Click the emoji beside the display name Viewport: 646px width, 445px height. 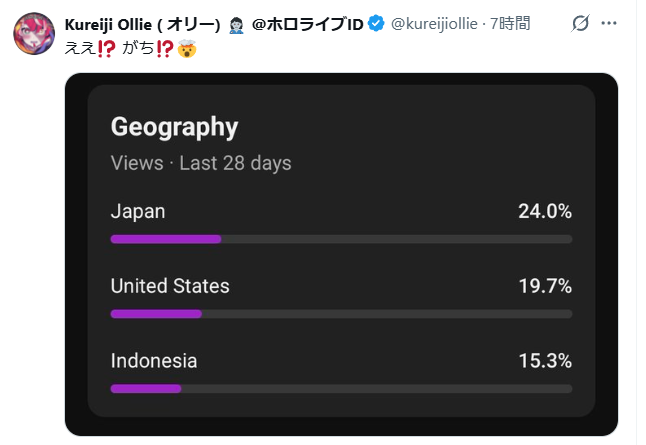(x=236, y=23)
